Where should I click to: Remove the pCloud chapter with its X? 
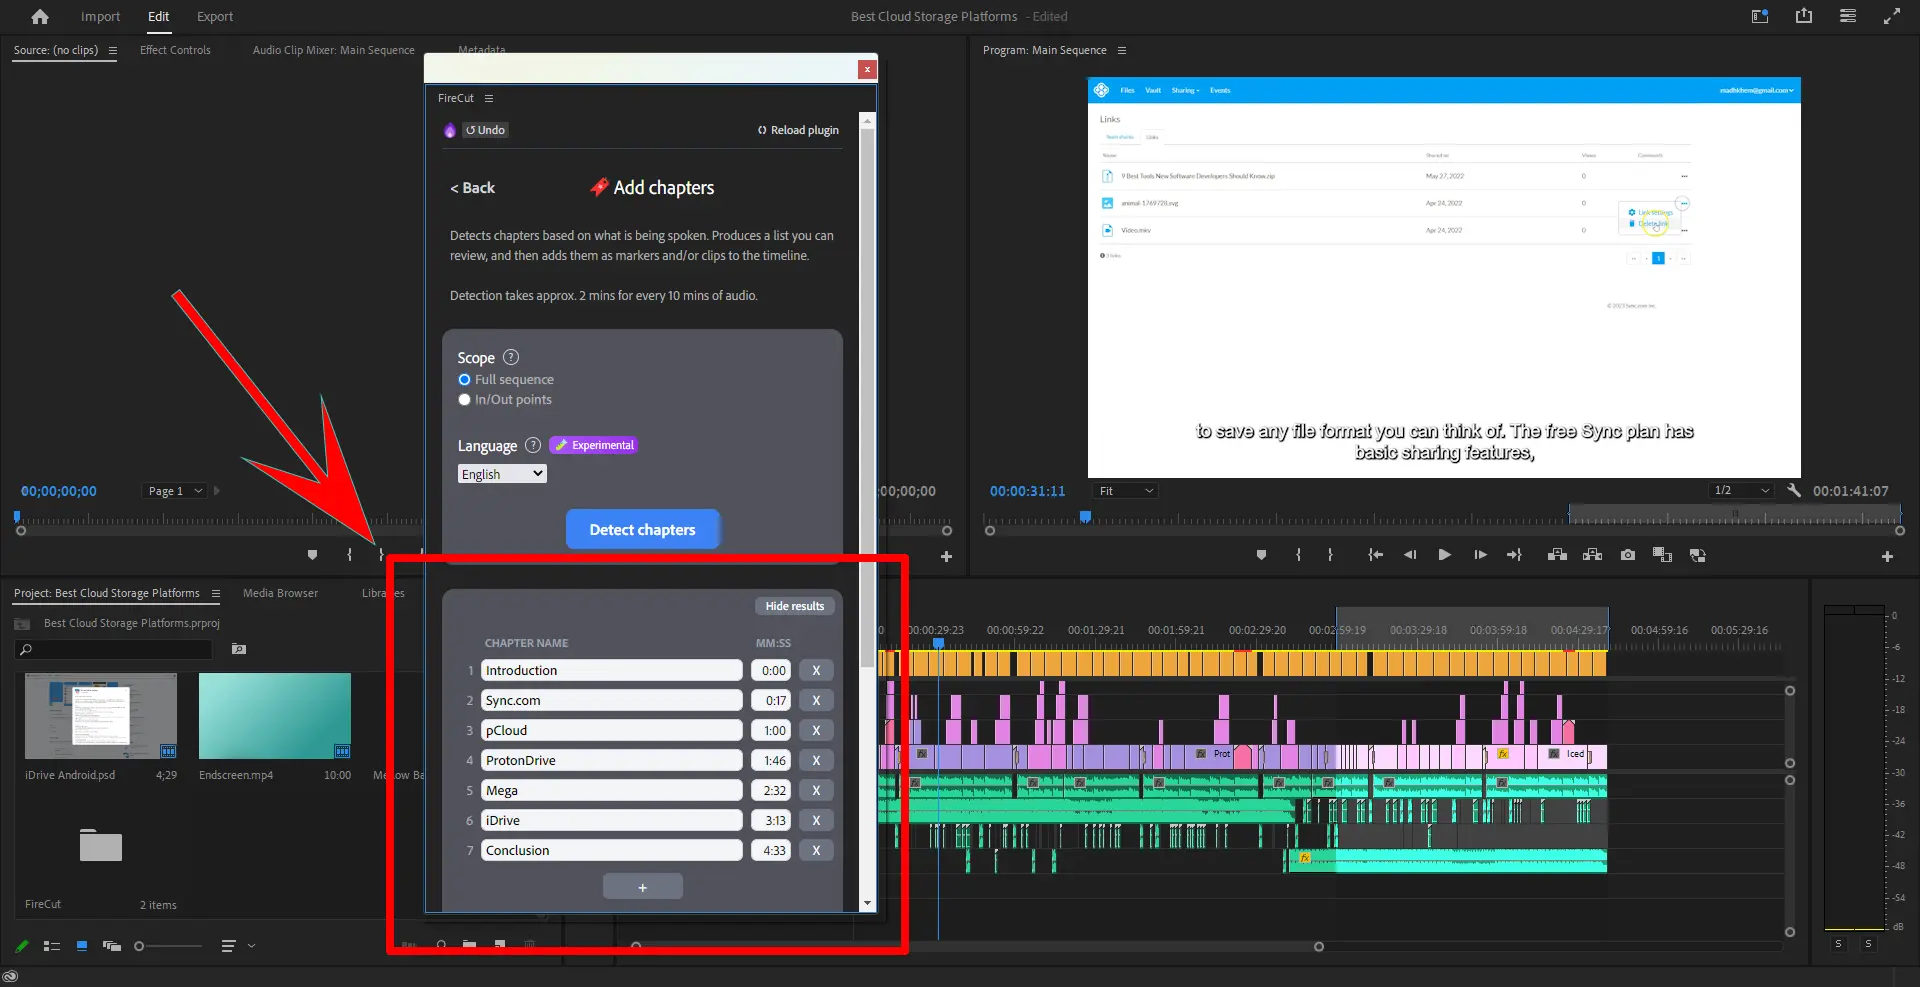[816, 731]
